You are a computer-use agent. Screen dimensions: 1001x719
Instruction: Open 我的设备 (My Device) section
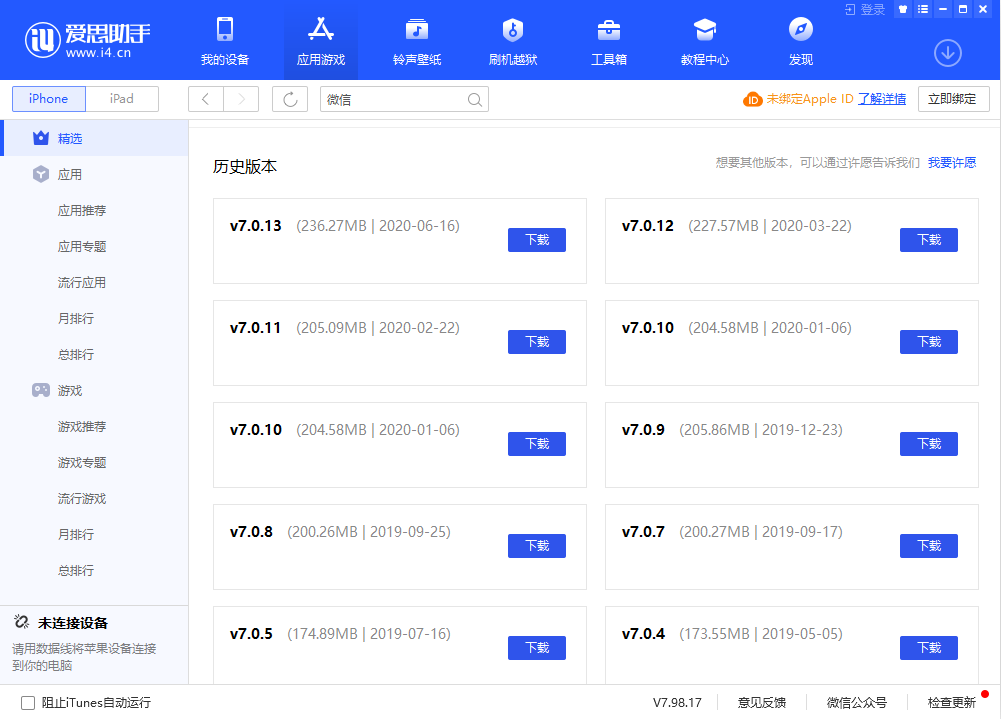tap(225, 41)
